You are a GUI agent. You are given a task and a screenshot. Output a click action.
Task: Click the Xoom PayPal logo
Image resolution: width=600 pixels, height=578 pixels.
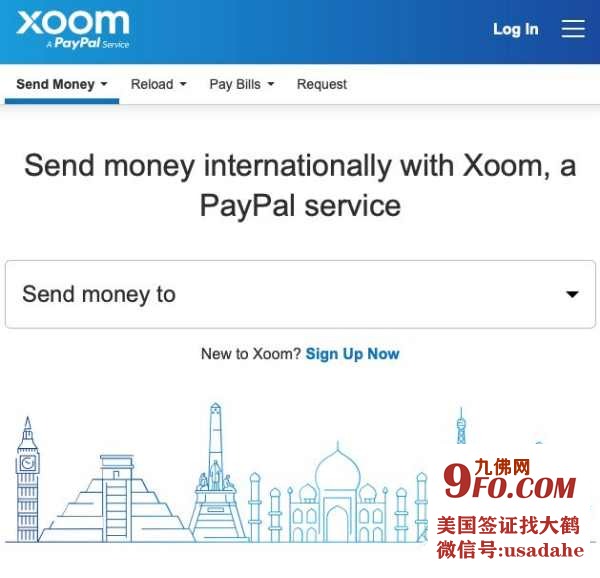tap(73, 30)
